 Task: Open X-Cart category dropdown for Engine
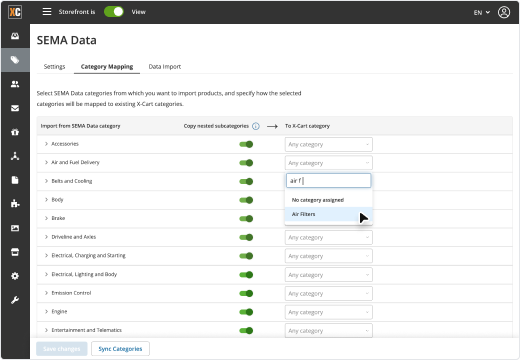[329, 312]
